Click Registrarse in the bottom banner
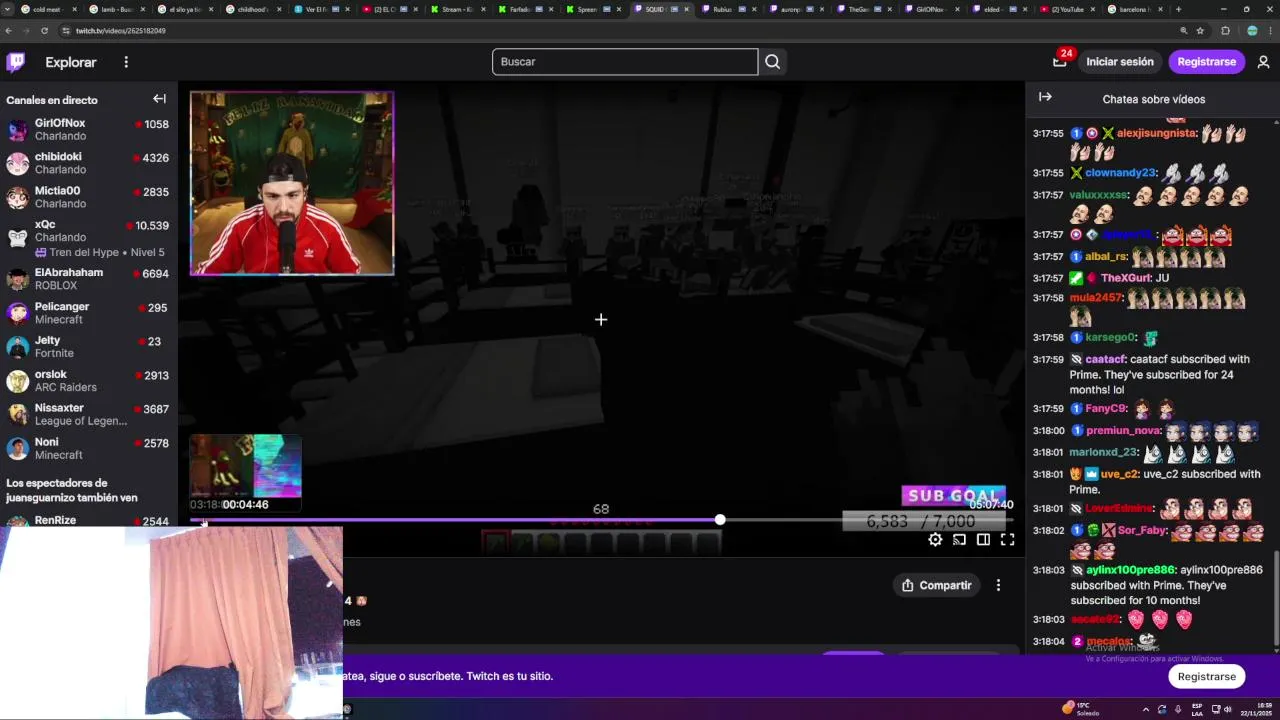1280x720 pixels. [1206, 676]
